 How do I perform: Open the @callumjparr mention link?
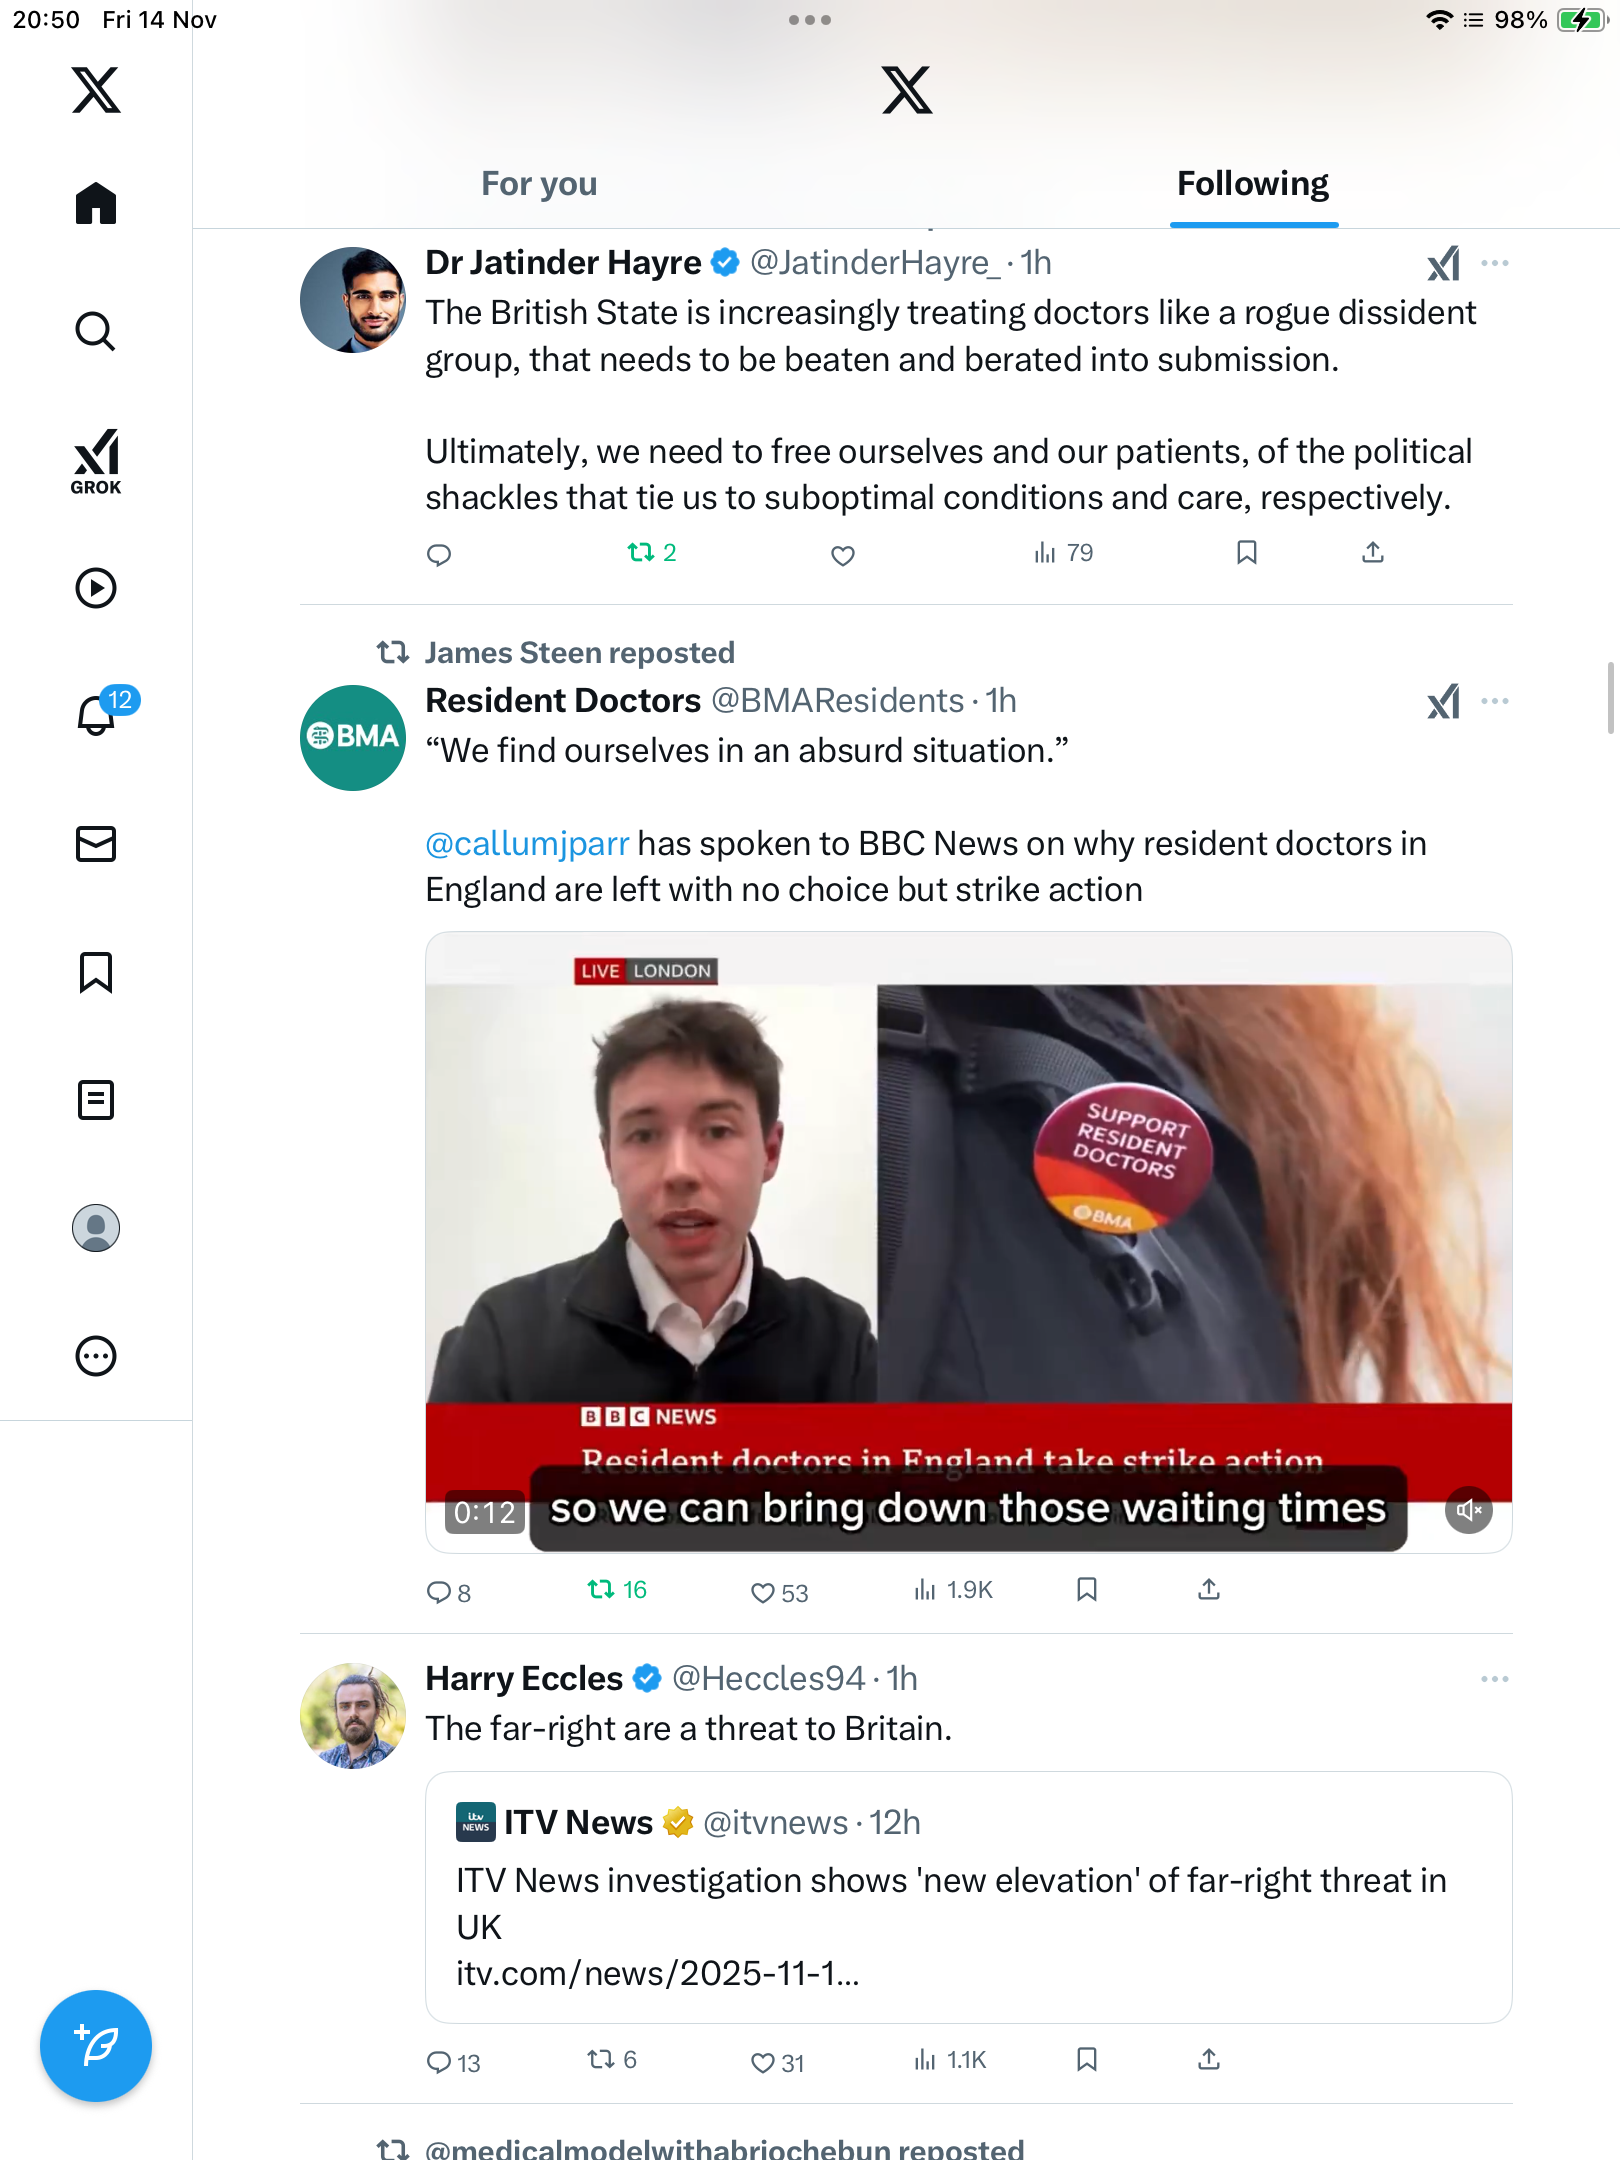pyautogui.click(x=527, y=844)
